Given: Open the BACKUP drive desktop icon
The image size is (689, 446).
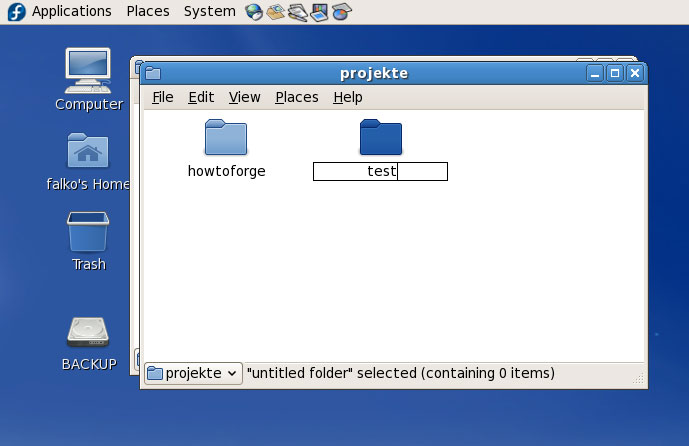Looking at the screenshot, I should pos(88,332).
